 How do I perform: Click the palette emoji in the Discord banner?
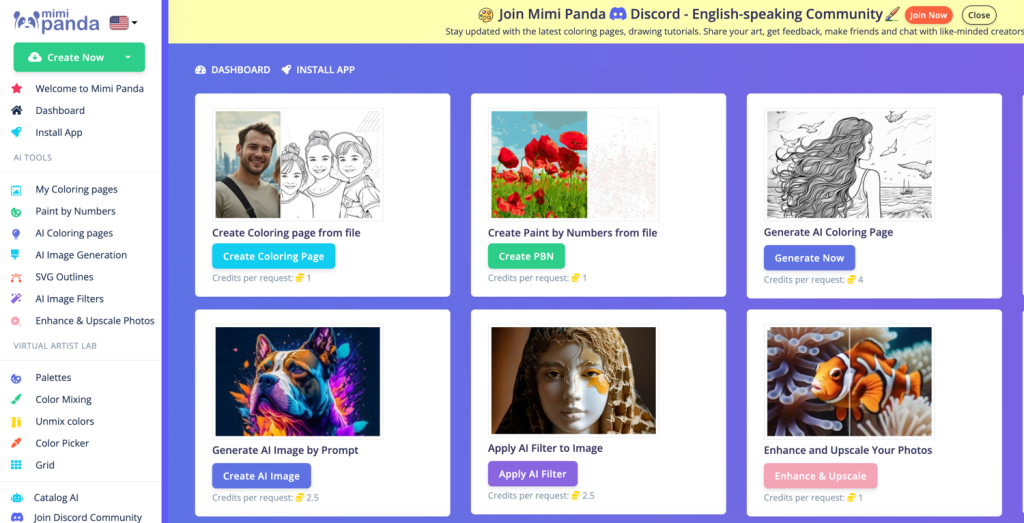485,14
